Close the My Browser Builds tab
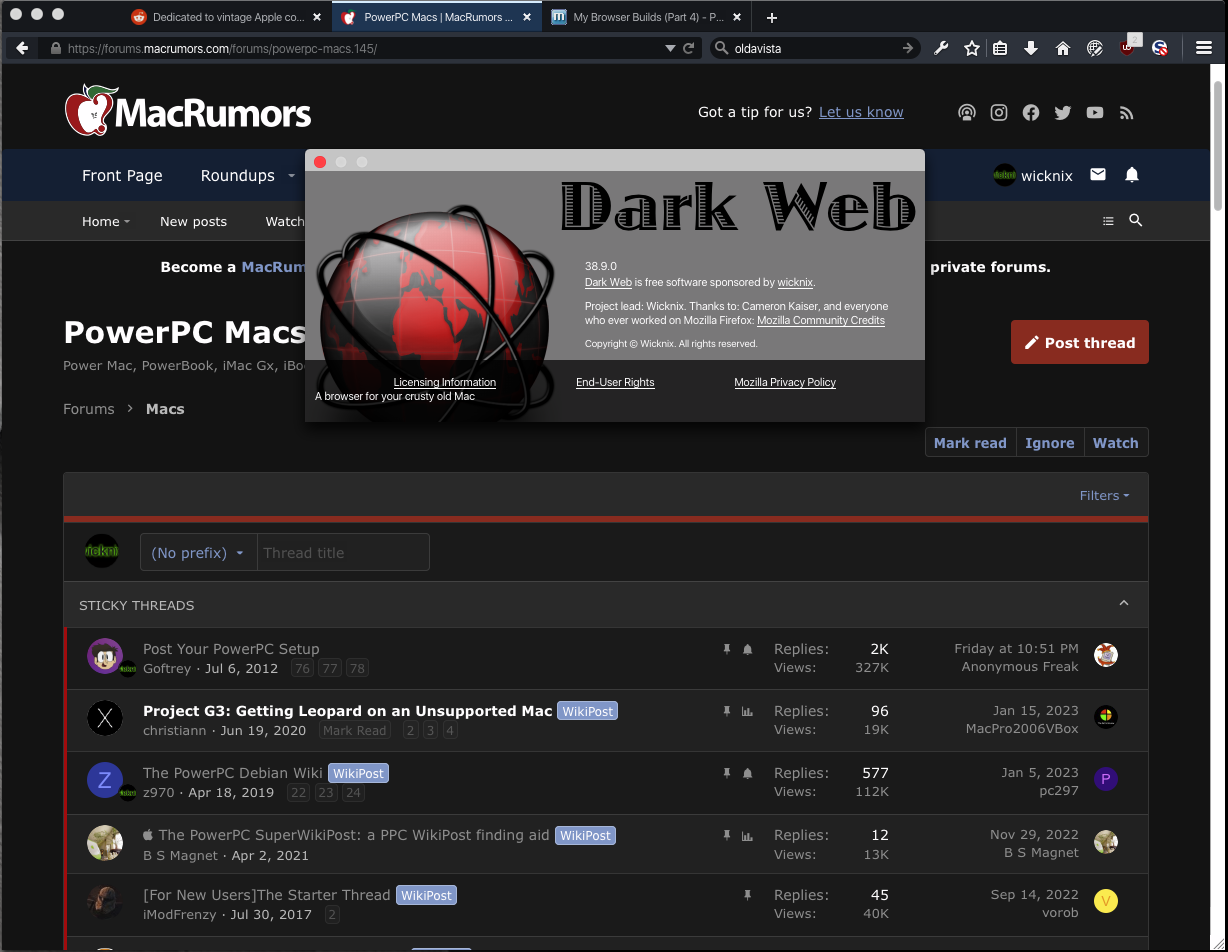The image size is (1228, 952). pyautogui.click(x=738, y=17)
